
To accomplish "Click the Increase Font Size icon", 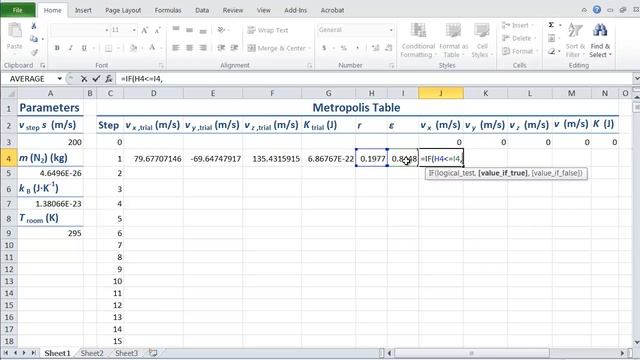I will point(144,30).
